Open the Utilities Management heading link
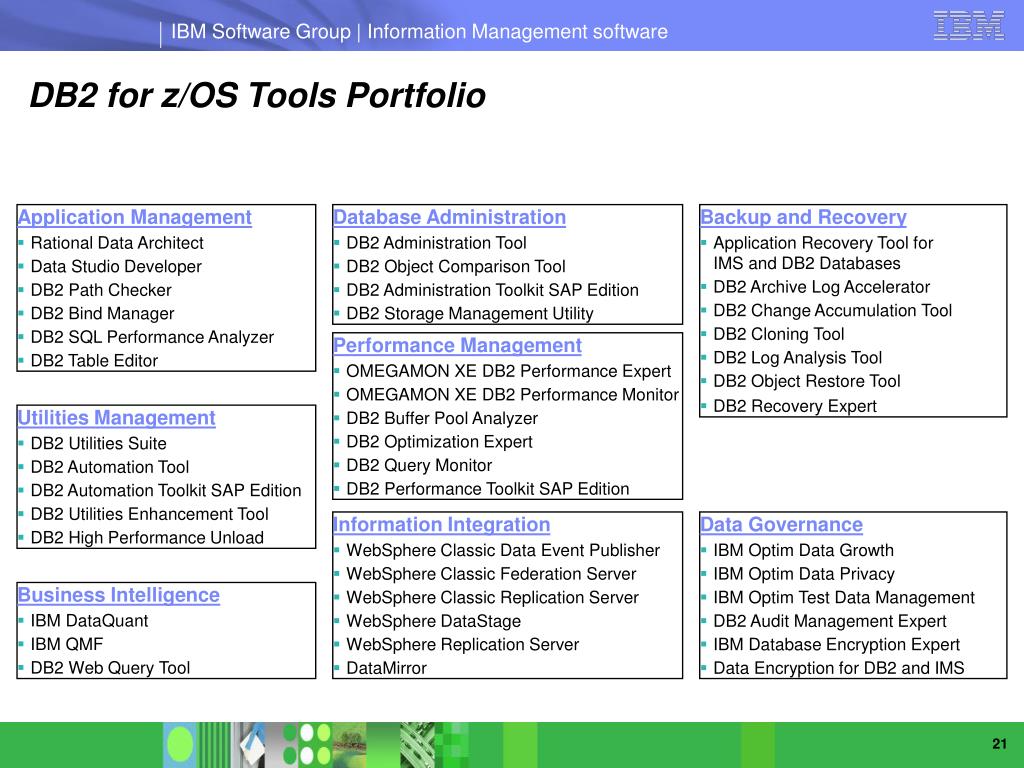The height and width of the screenshot is (768, 1024). point(116,417)
